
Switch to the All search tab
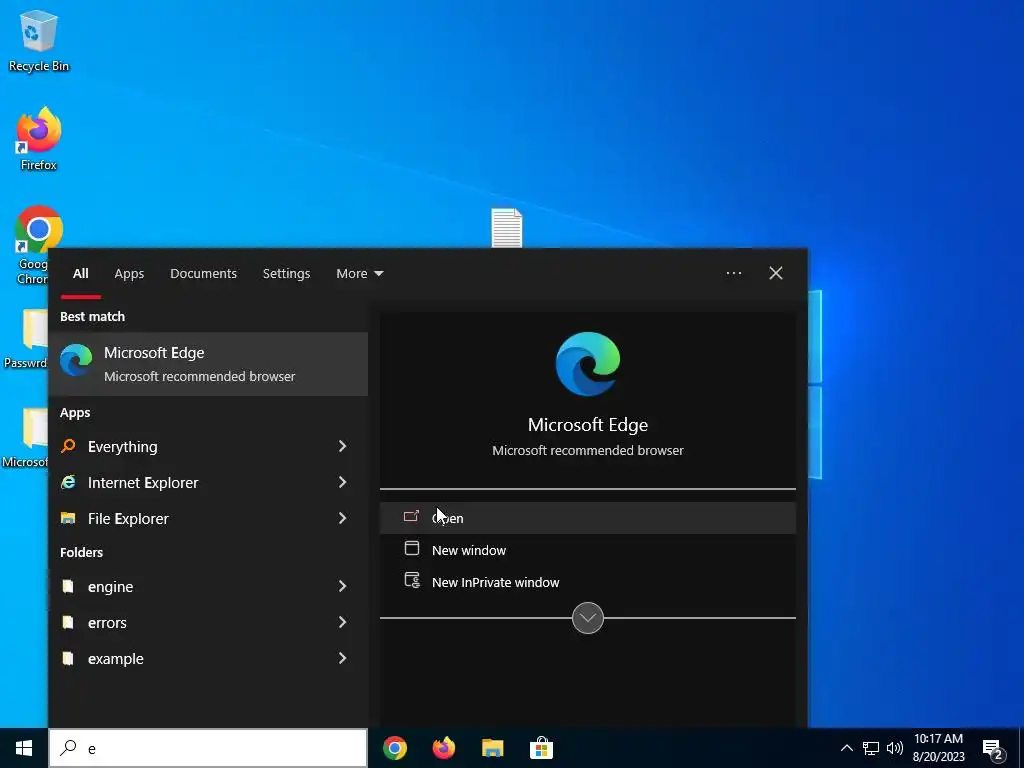(x=80, y=274)
